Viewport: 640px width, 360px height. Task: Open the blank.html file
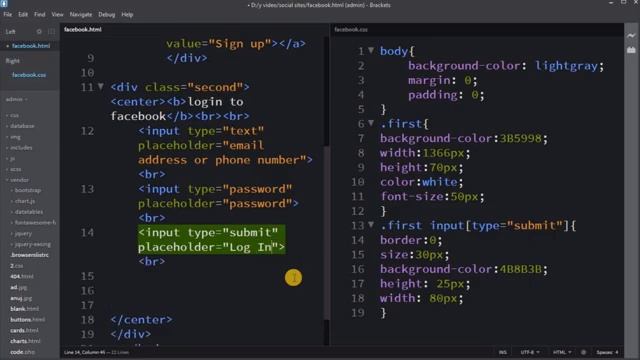tap(24, 309)
